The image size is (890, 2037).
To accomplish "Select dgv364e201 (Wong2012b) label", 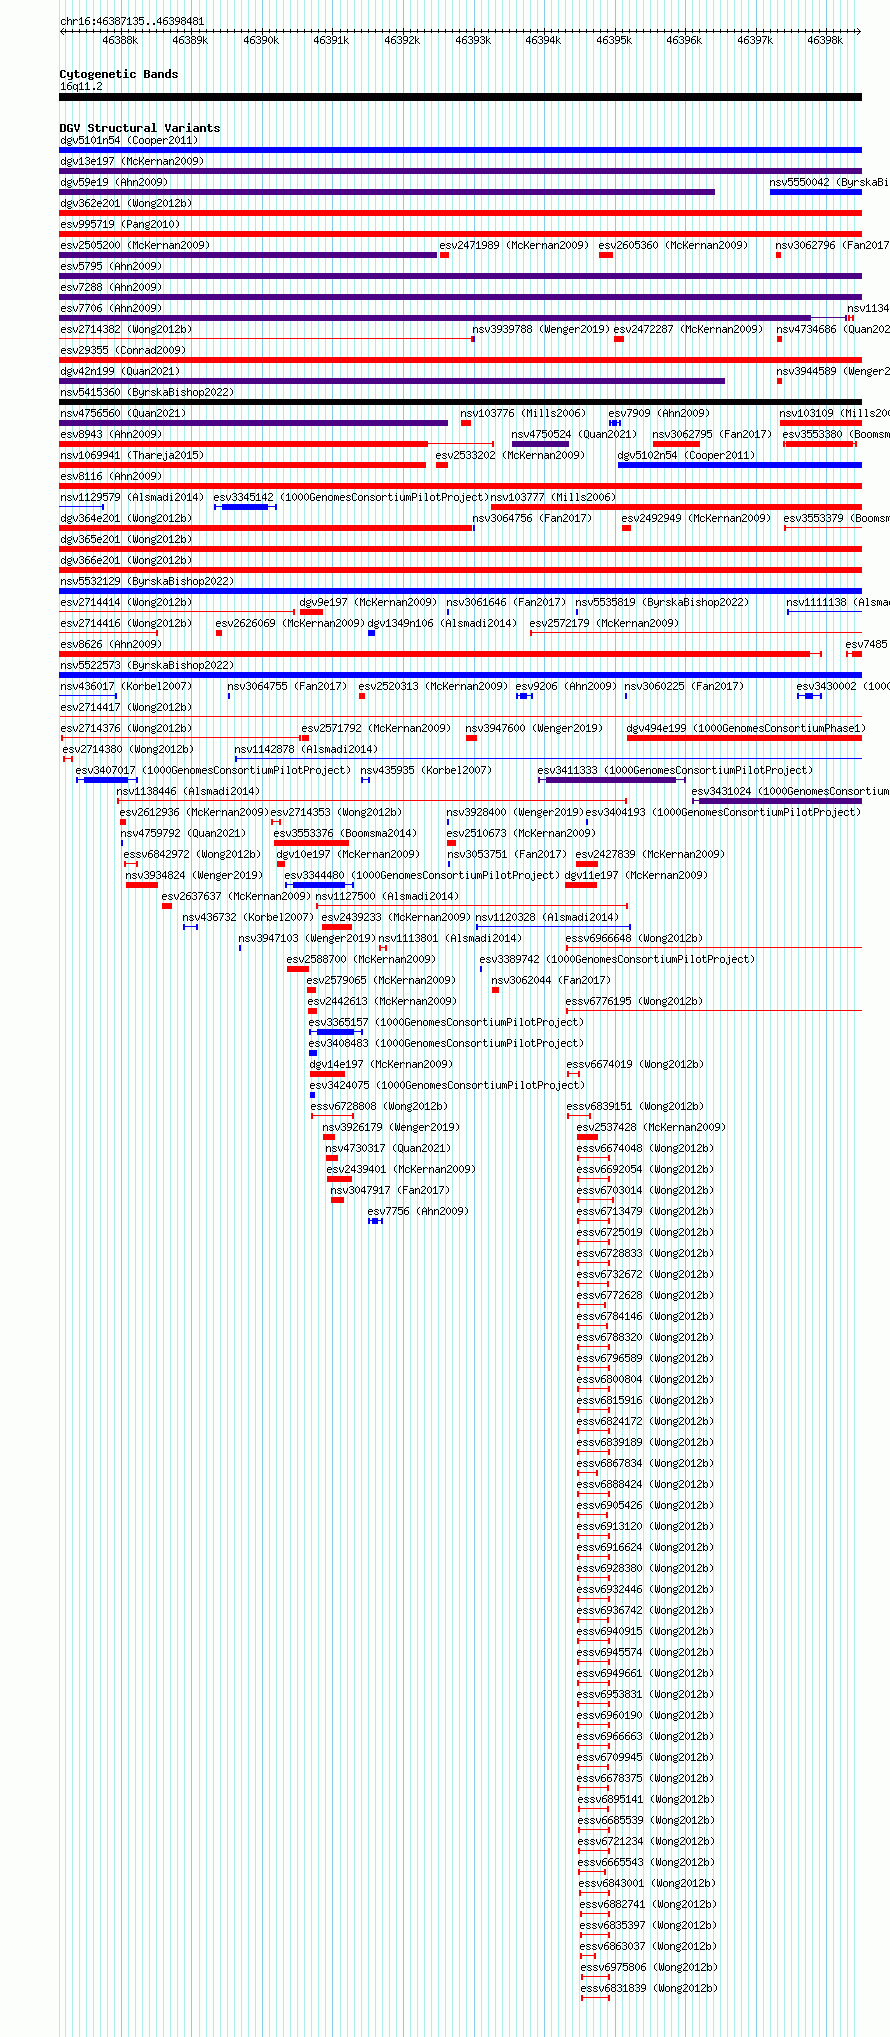I will [126, 519].
